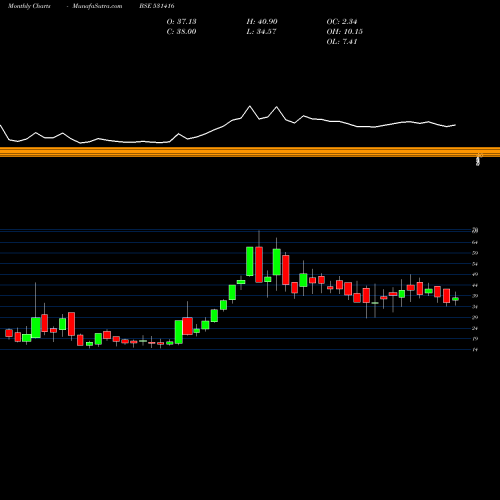Click the price axis label '49'
Viewport: 500px width, 500px height.
[x=475, y=275]
